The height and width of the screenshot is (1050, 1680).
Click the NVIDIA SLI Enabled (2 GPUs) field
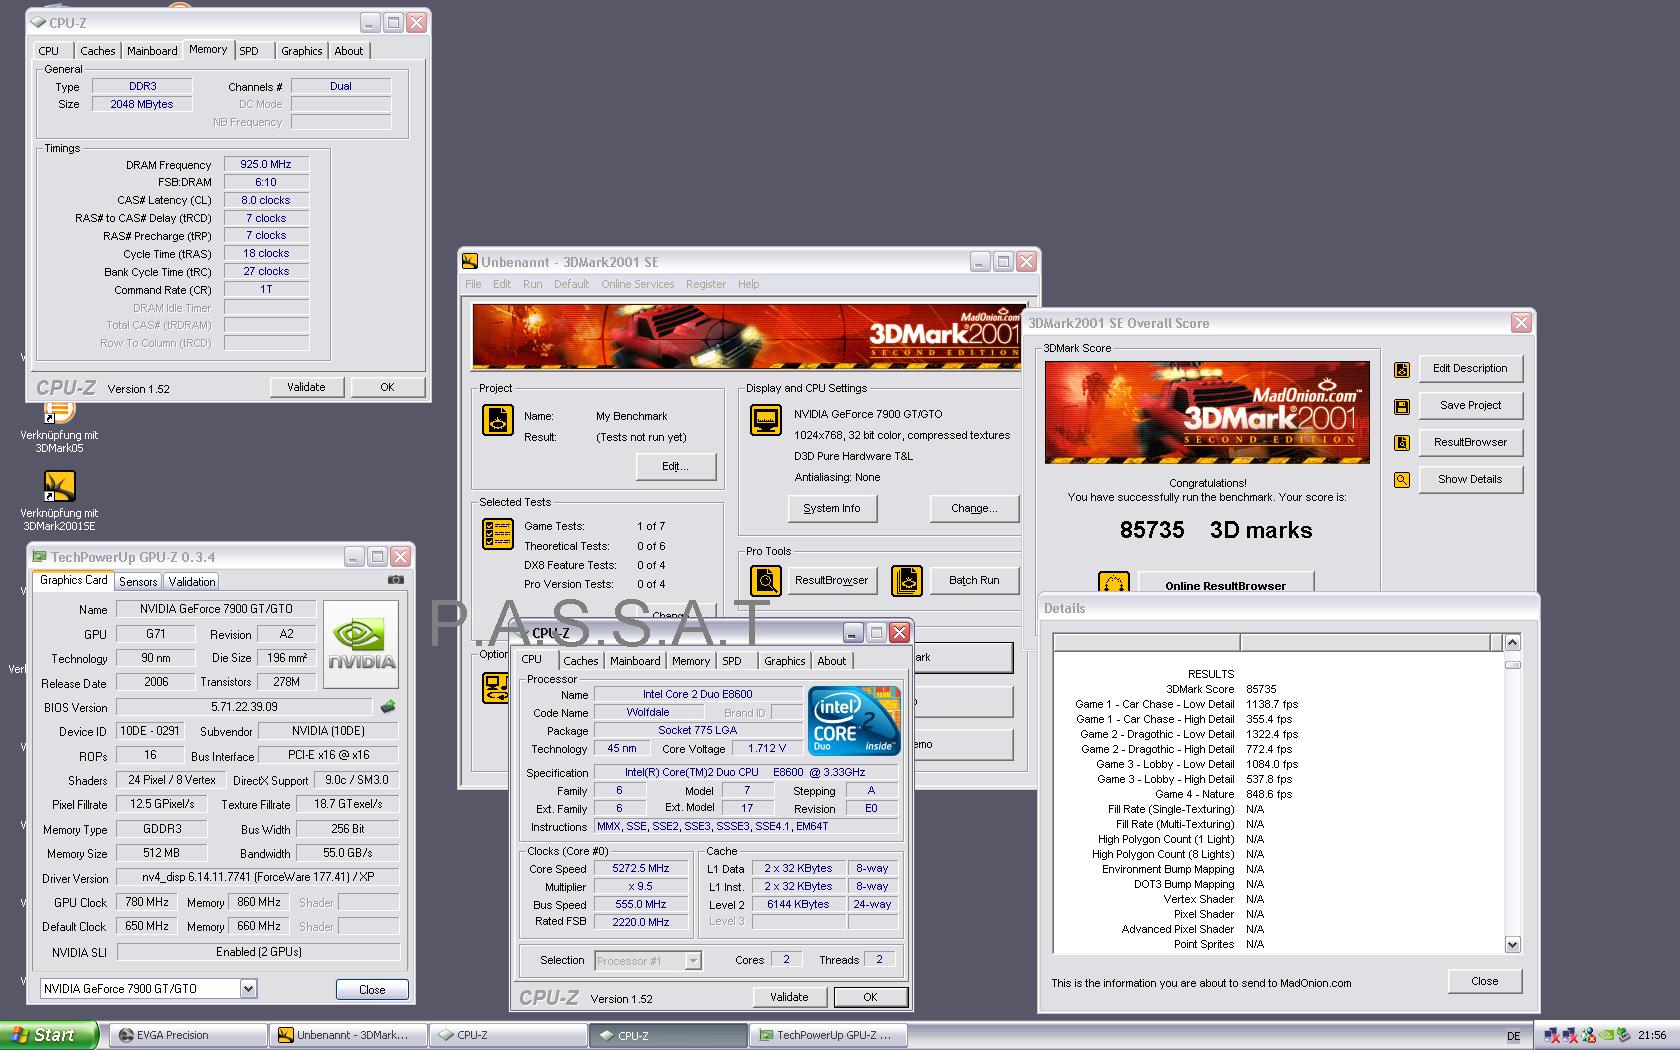coord(258,952)
